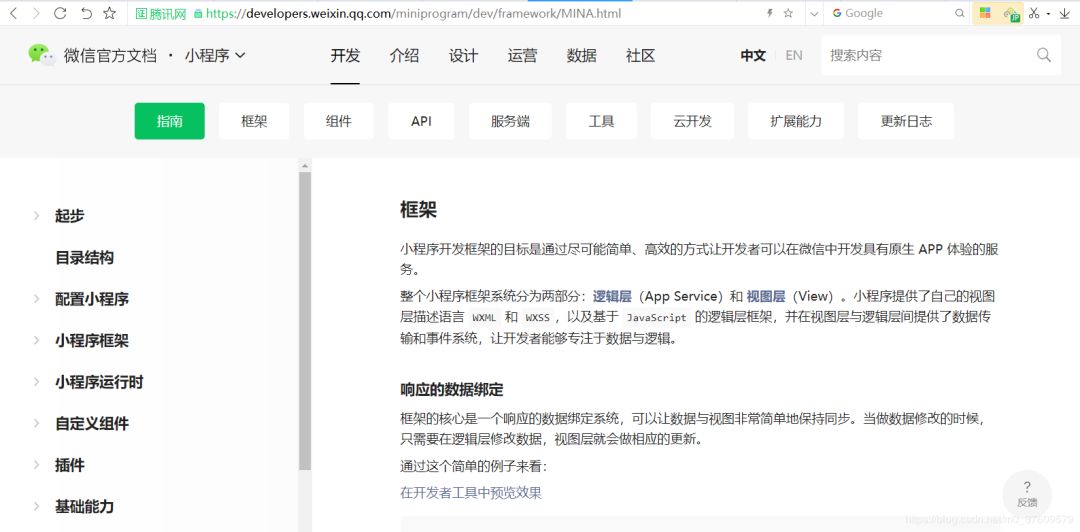This screenshot has height=532, width=1080.
Task: Select the 更新日志 sub-navigation button
Action: pyautogui.click(x=906, y=121)
